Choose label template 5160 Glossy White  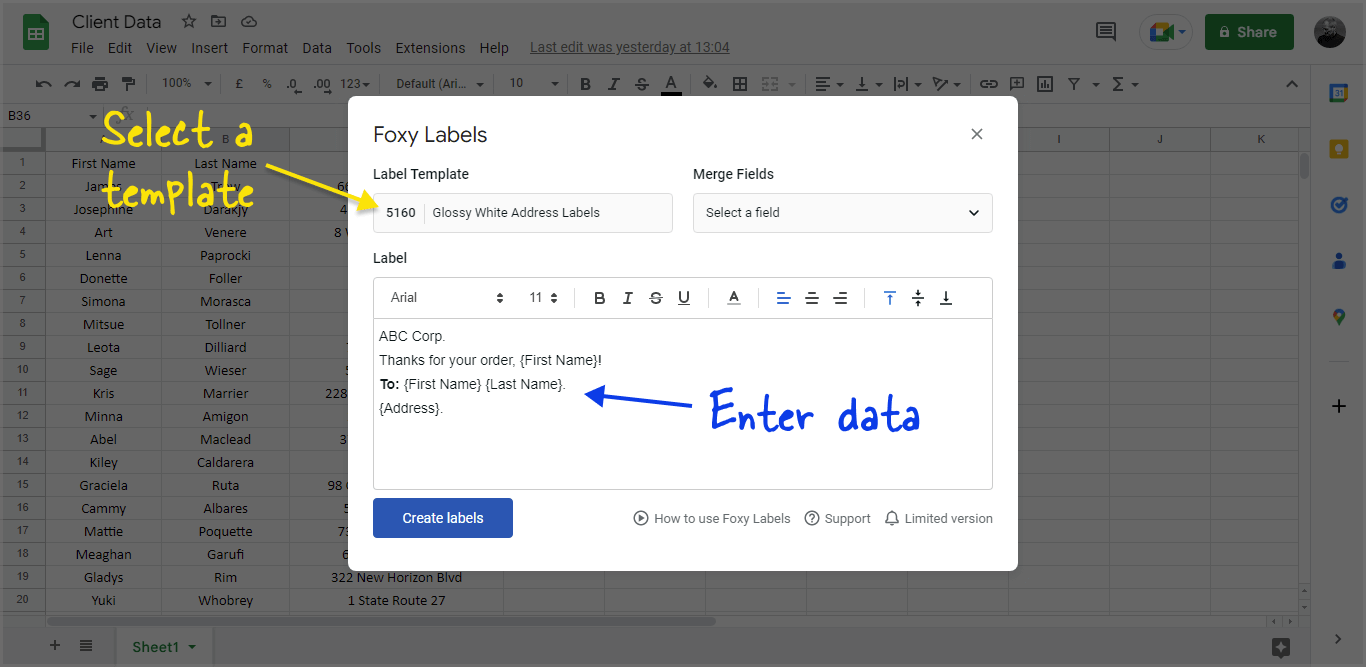(x=523, y=213)
